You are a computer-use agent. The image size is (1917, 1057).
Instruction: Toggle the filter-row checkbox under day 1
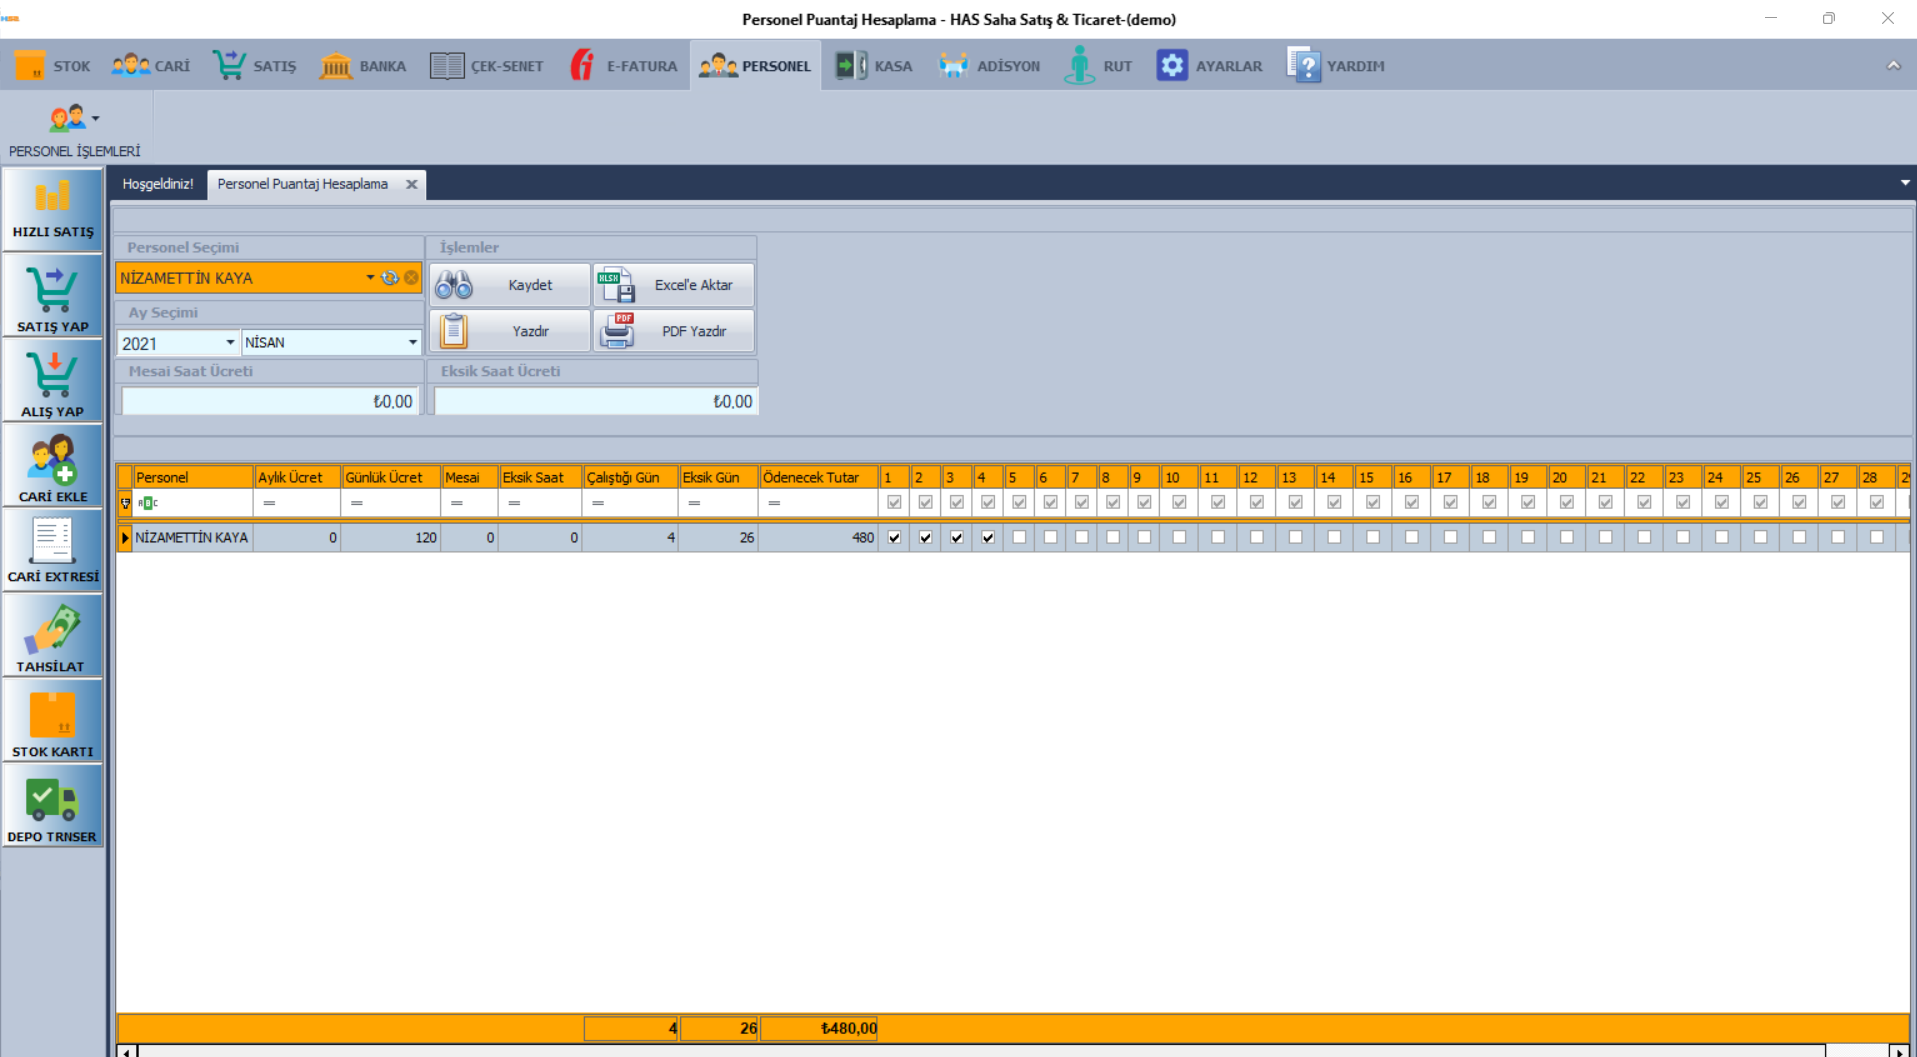coord(894,502)
